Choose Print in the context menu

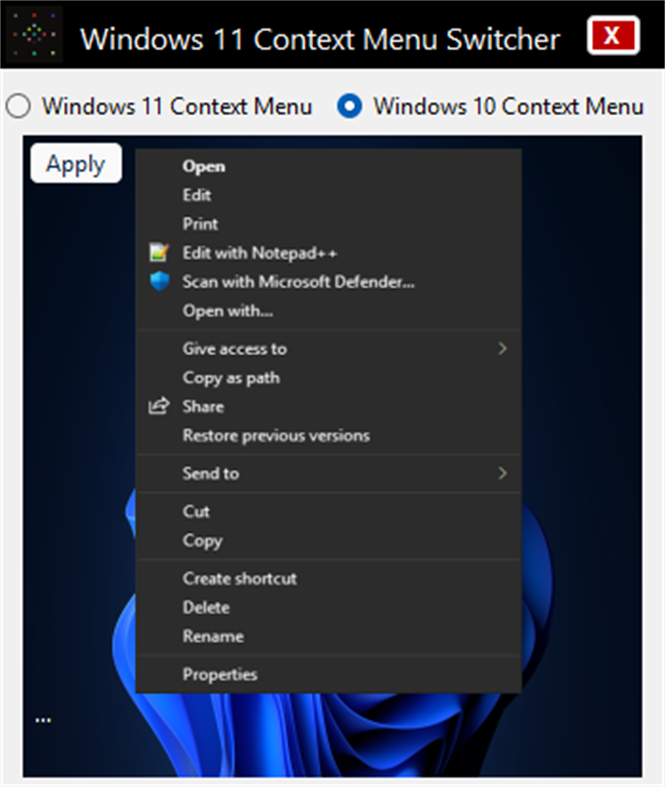coord(329,224)
